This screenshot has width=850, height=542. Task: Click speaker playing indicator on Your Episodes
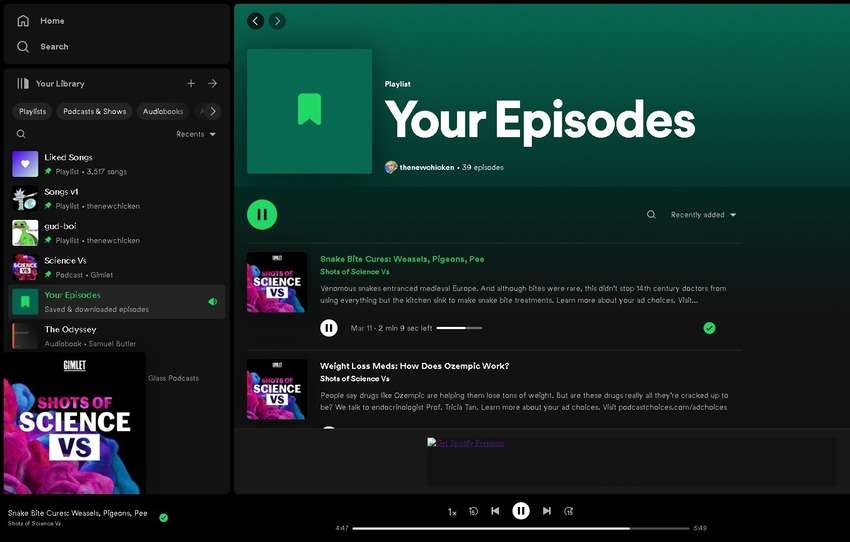[x=212, y=302]
